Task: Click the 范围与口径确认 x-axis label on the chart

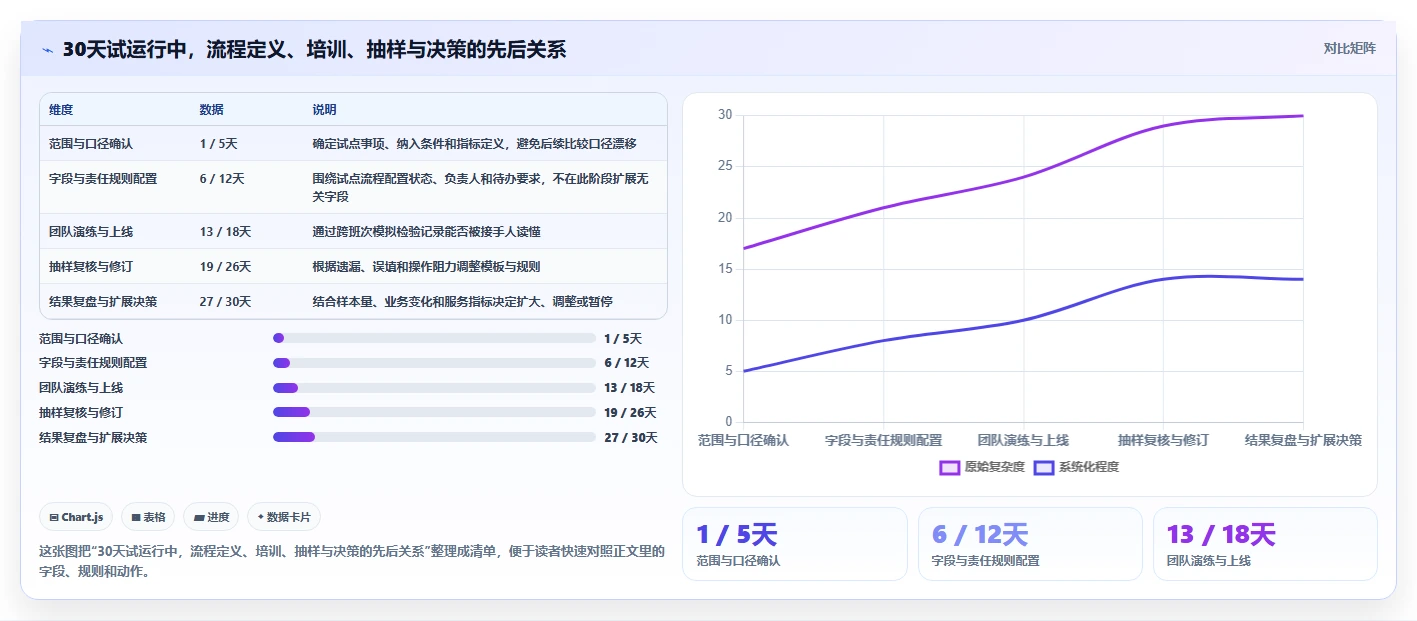Action: tap(743, 440)
